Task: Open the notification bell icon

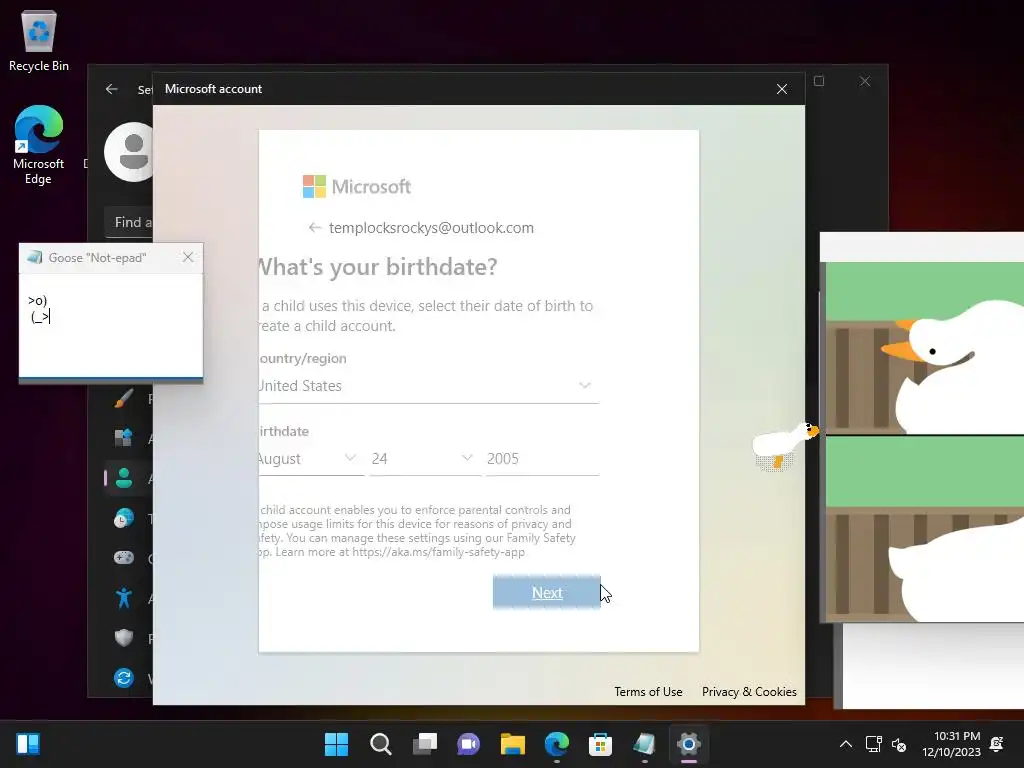Action: [997, 744]
